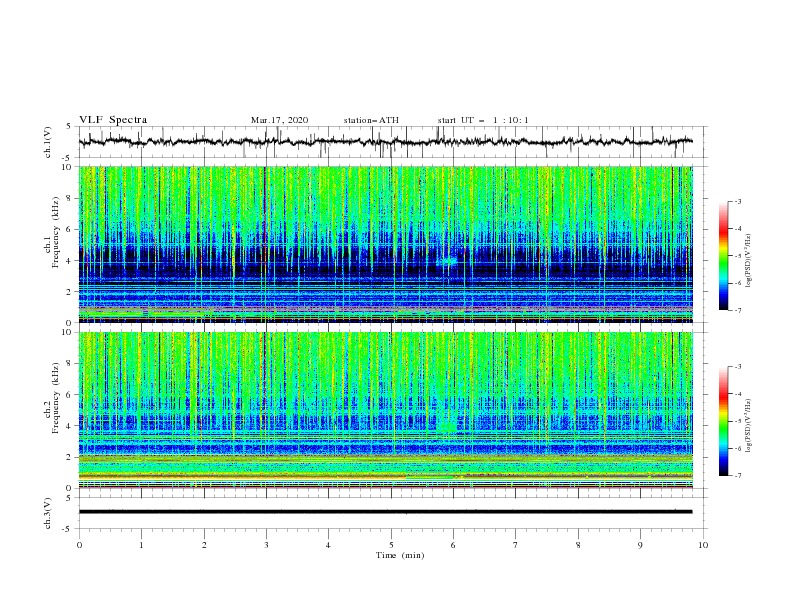Image resolution: width=792 pixels, height=612 pixels.
Task: Click the green emission patch near 4 kHz in ch.2
Action: [x=447, y=425]
